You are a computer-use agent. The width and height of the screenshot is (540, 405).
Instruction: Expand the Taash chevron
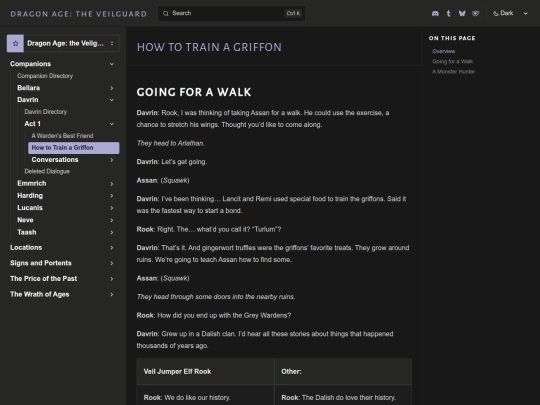[x=112, y=232]
